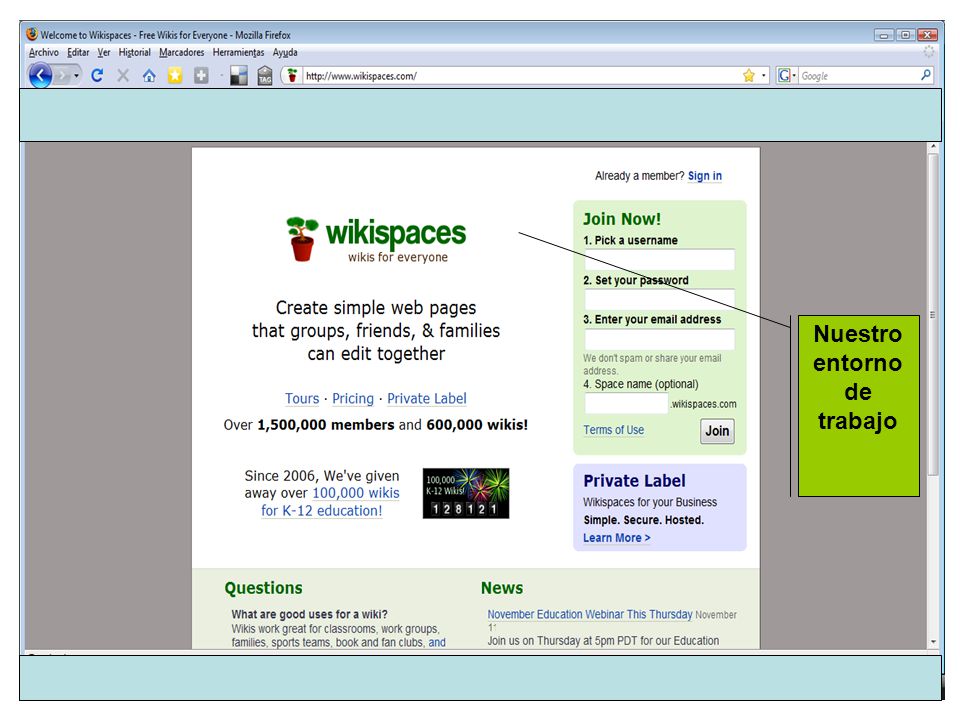Viewport: 960px width, 720px height.
Task: Click the Sign in link
Action: tap(705, 176)
